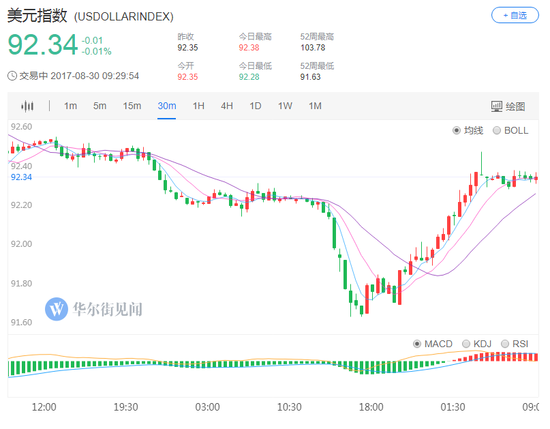This screenshot has height=429, width=550.
Task: Switch to the 4H timeframe
Action: 227,106
